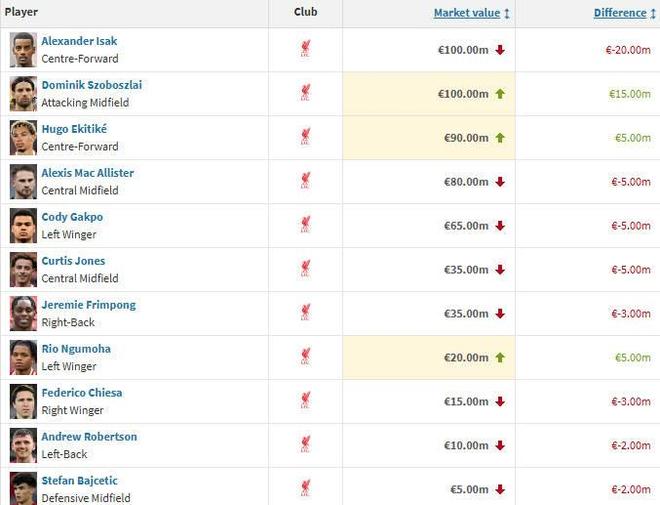Click red down arrow next to €80.00m

[x=500, y=182]
